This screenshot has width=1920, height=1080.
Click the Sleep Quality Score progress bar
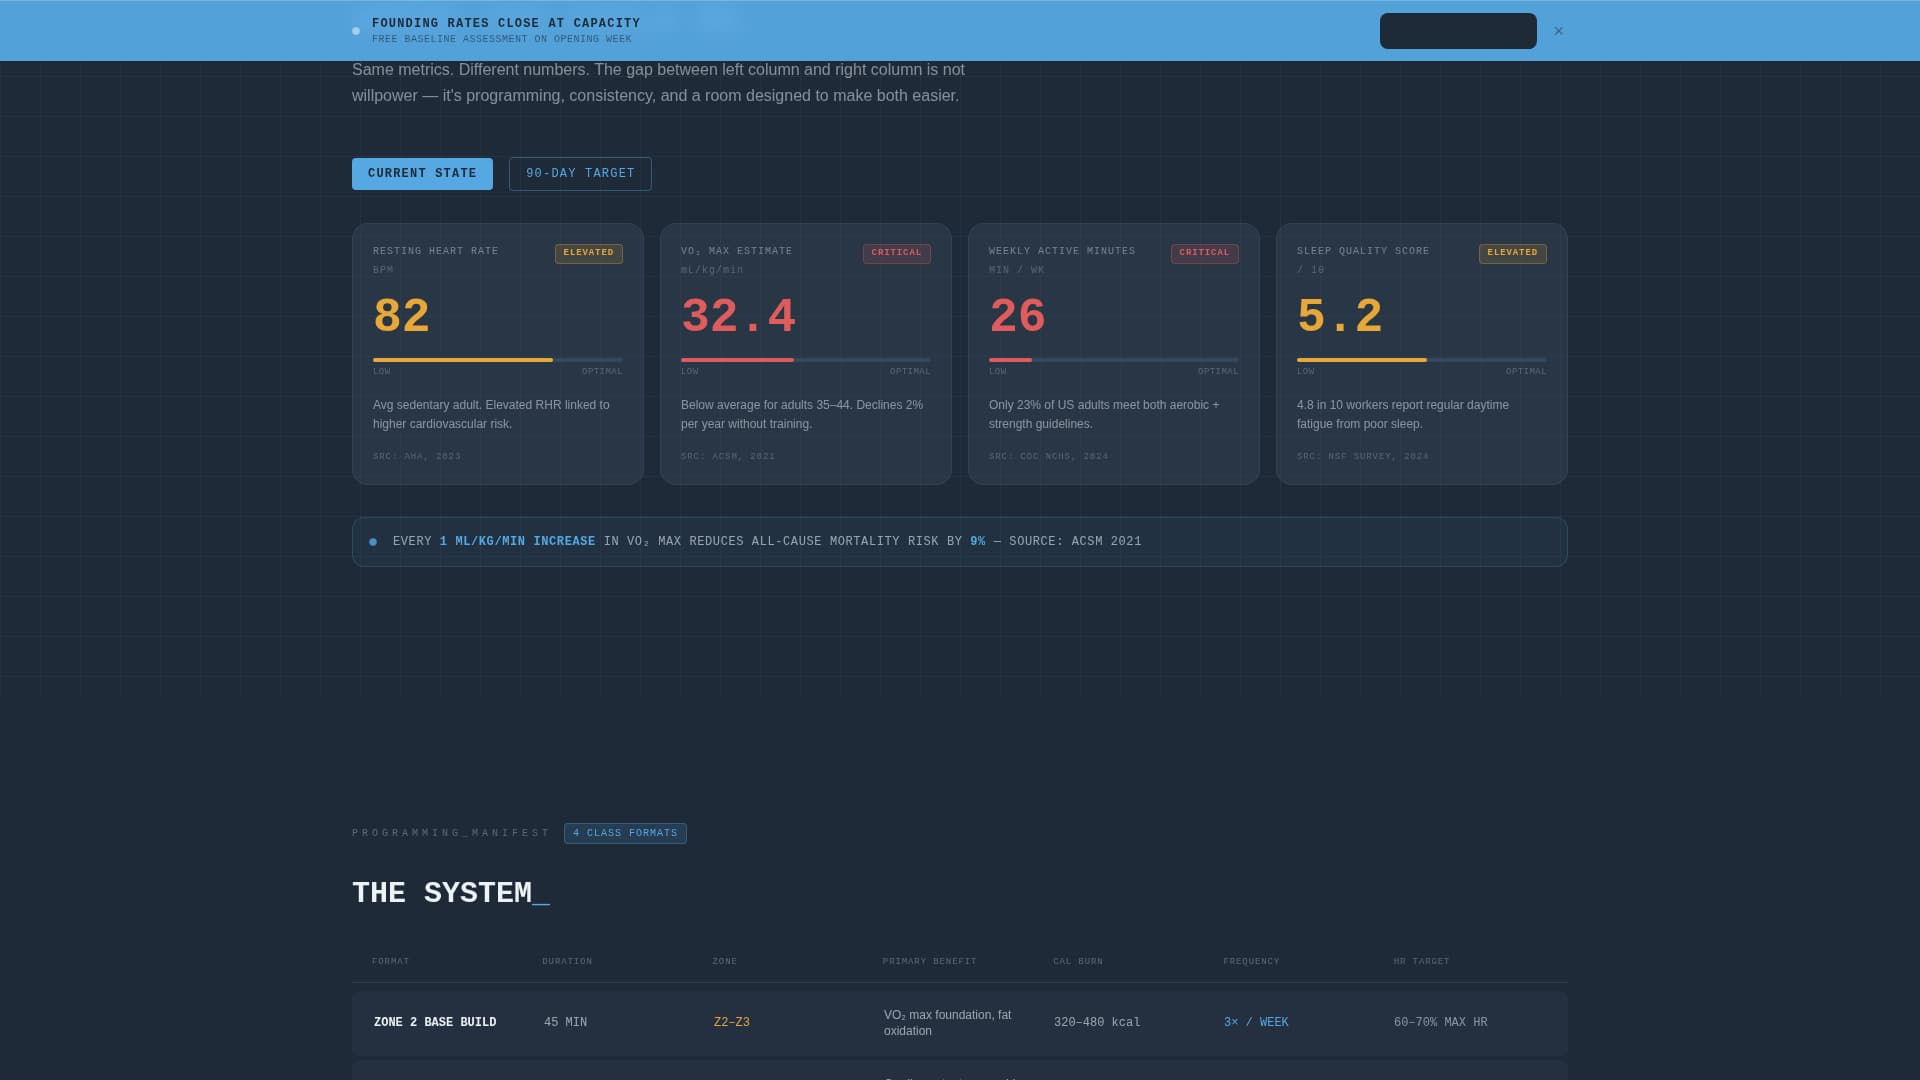tap(1422, 360)
